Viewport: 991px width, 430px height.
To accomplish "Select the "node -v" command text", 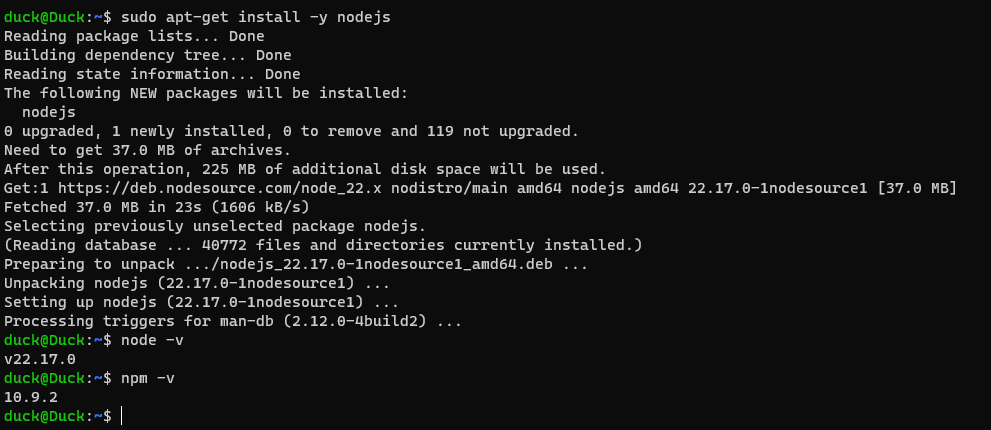I will pos(152,340).
